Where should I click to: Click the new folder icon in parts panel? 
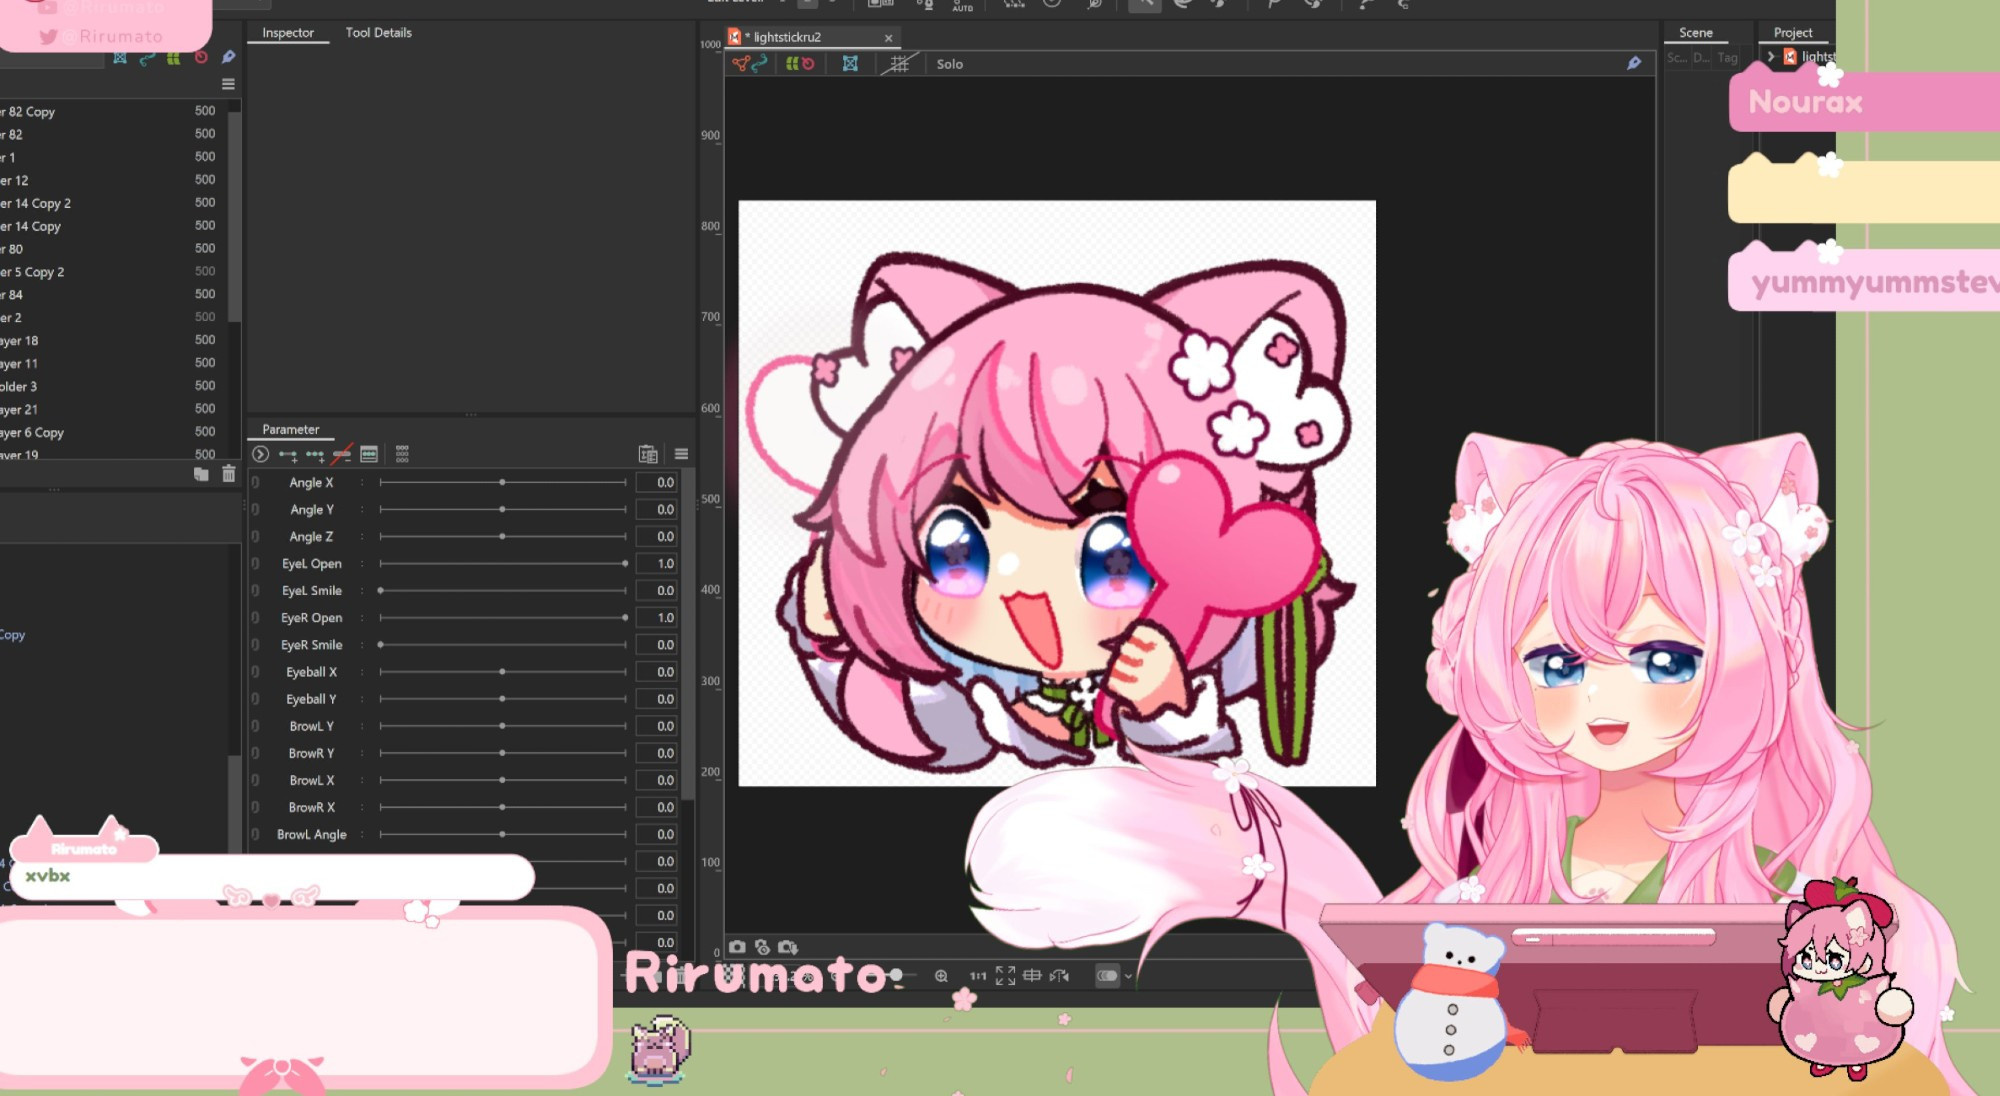point(201,474)
